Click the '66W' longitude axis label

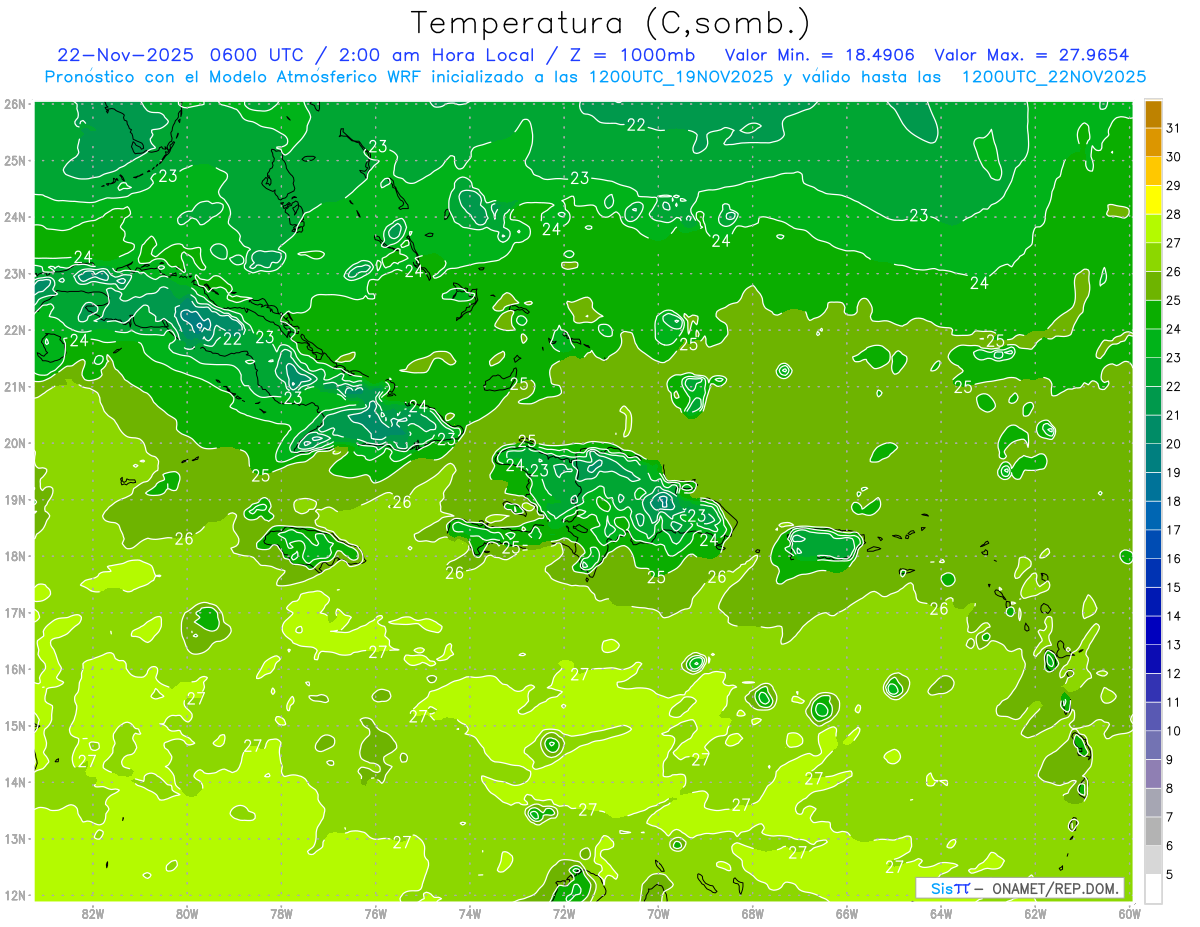[x=847, y=913]
